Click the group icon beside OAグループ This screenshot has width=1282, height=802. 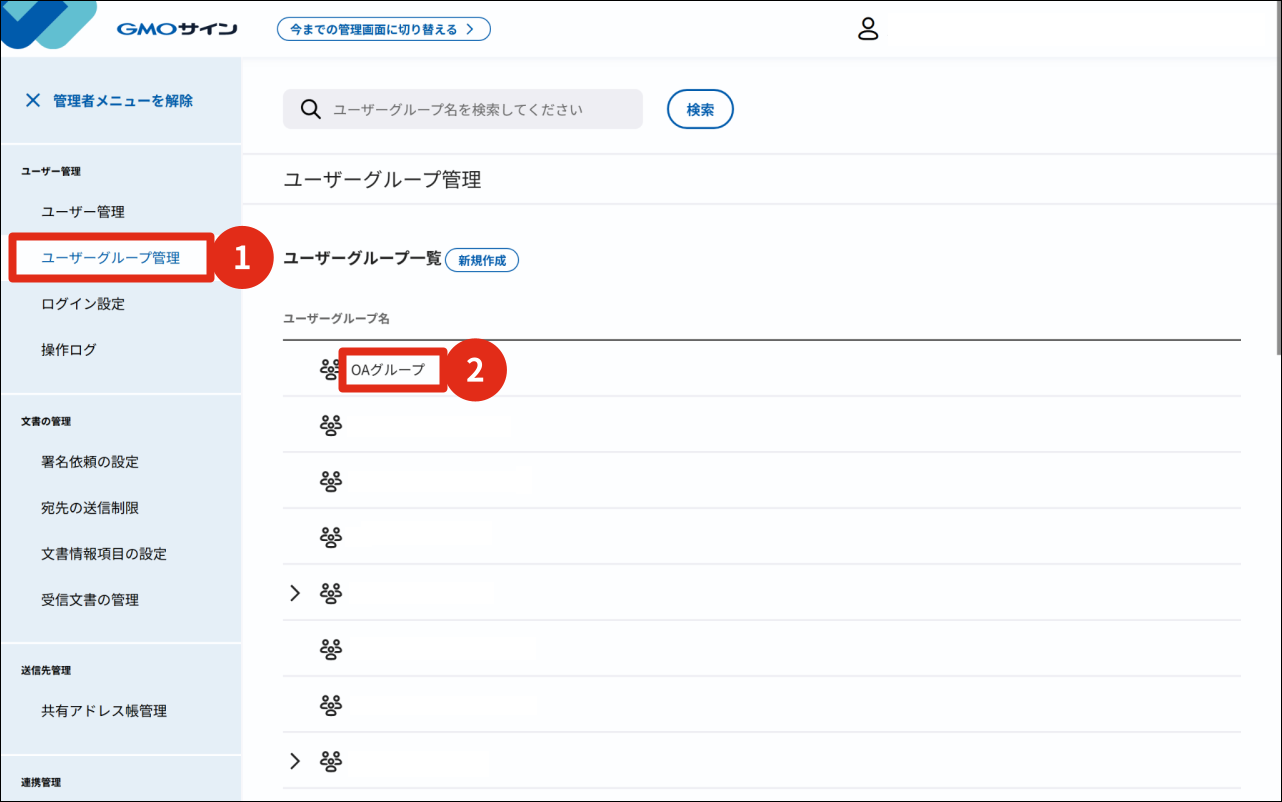point(330,369)
